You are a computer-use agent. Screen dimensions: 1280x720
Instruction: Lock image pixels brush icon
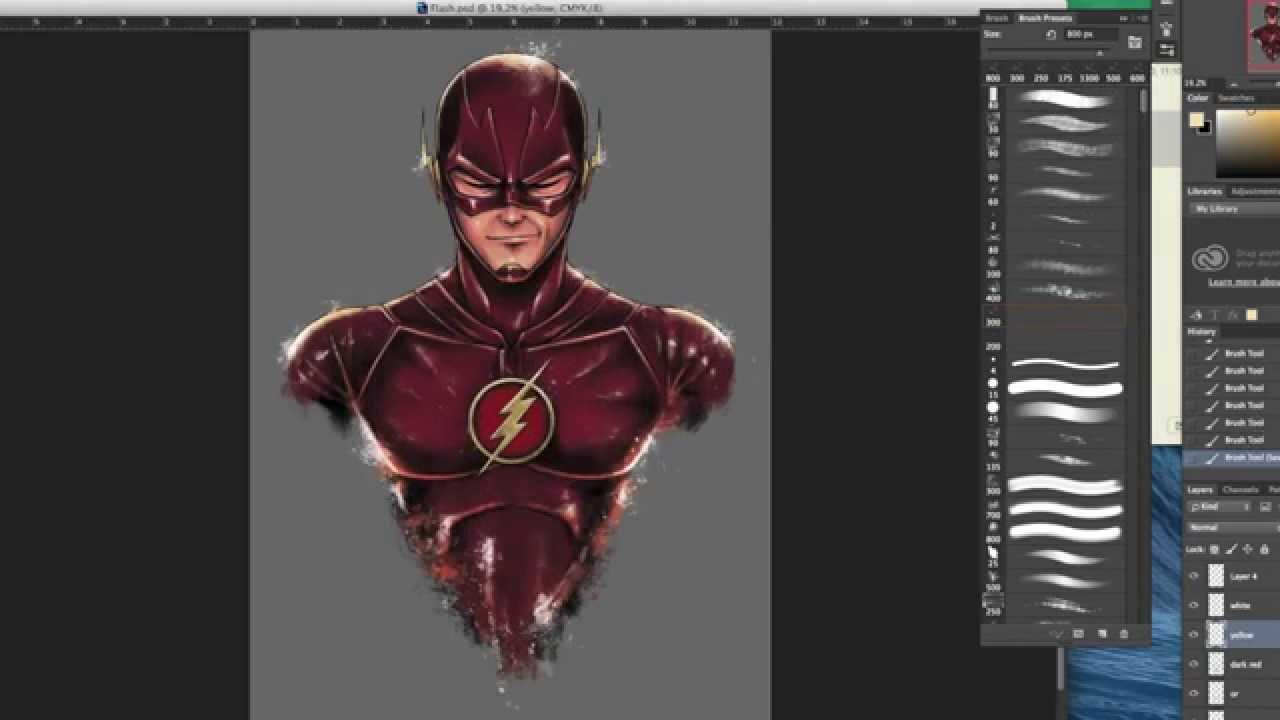(x=1231, y=549)
